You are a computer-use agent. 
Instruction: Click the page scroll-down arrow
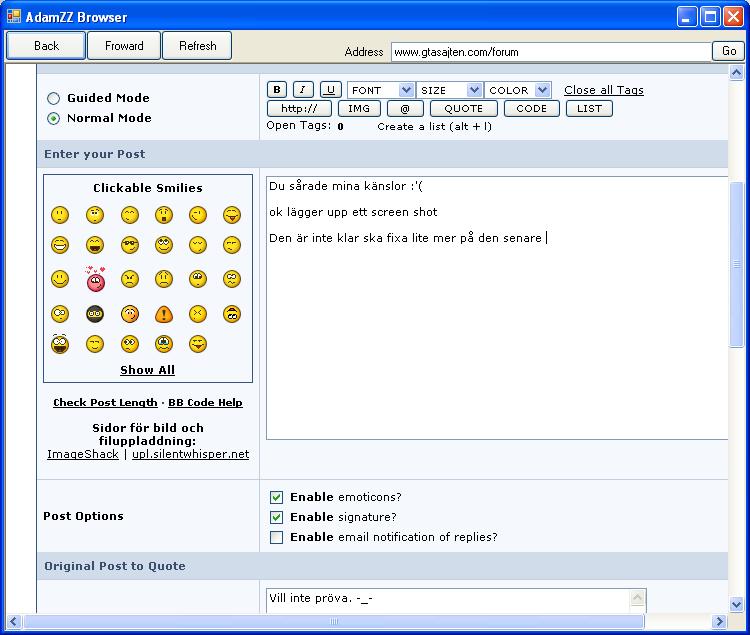(737, 605)
